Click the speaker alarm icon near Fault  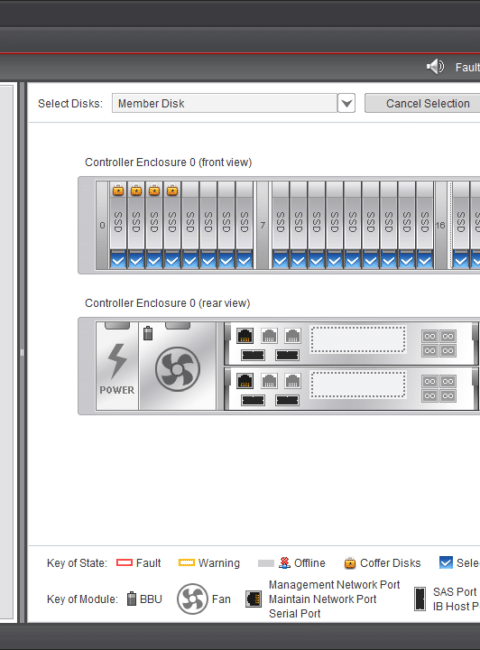(435, 66)
